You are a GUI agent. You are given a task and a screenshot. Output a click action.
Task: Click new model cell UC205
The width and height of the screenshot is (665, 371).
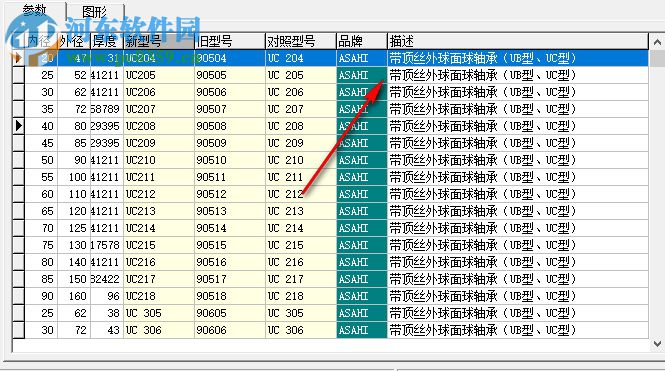[x=159, y=75]
